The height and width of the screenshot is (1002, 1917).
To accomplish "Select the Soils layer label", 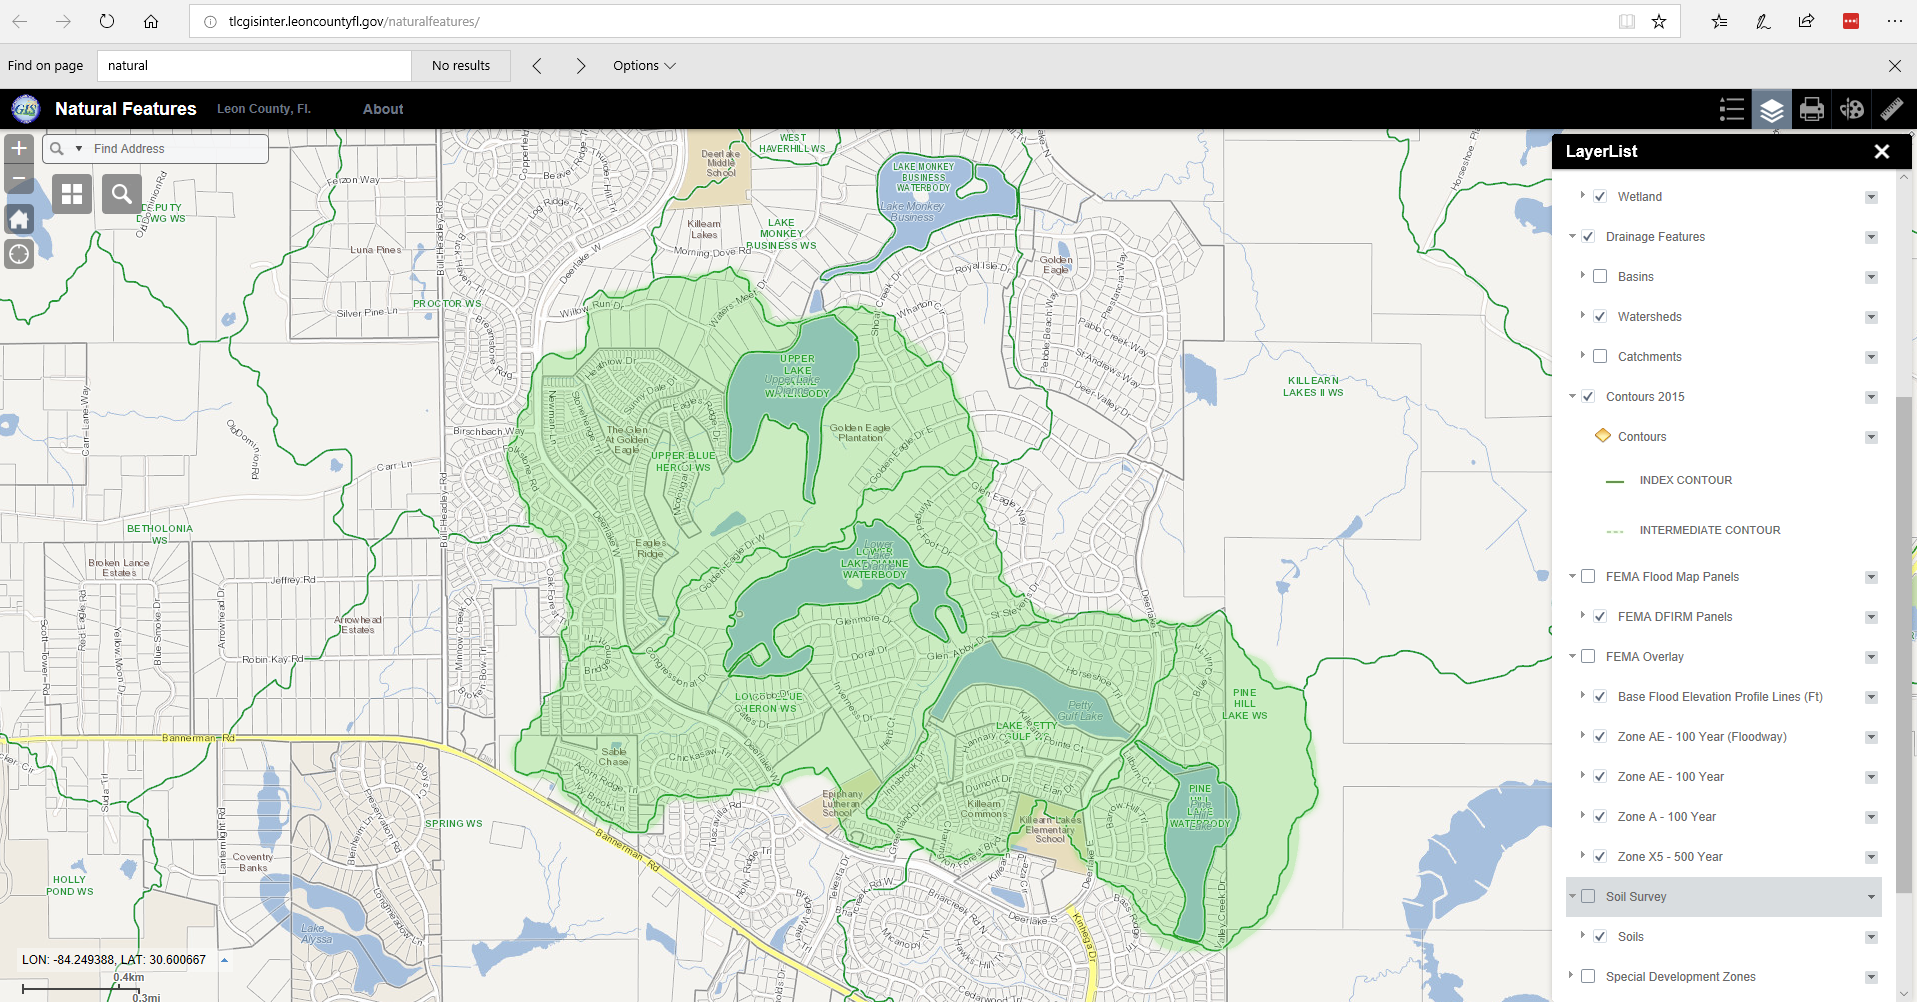I will coord(1631,937).
